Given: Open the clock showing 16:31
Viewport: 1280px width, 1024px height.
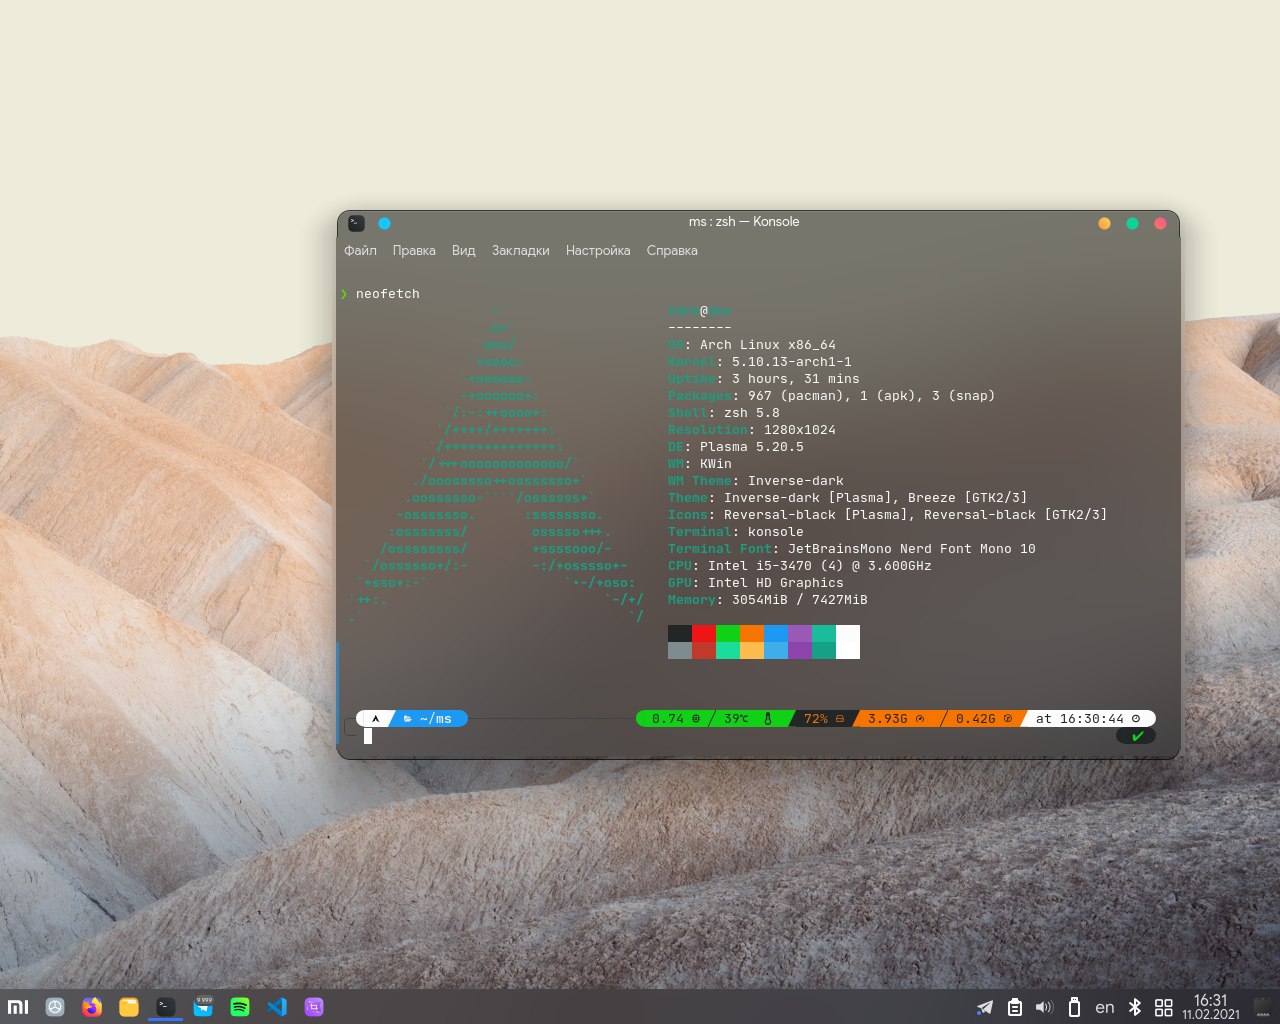Looking at the screenshot, I should pos(1211,1007).
